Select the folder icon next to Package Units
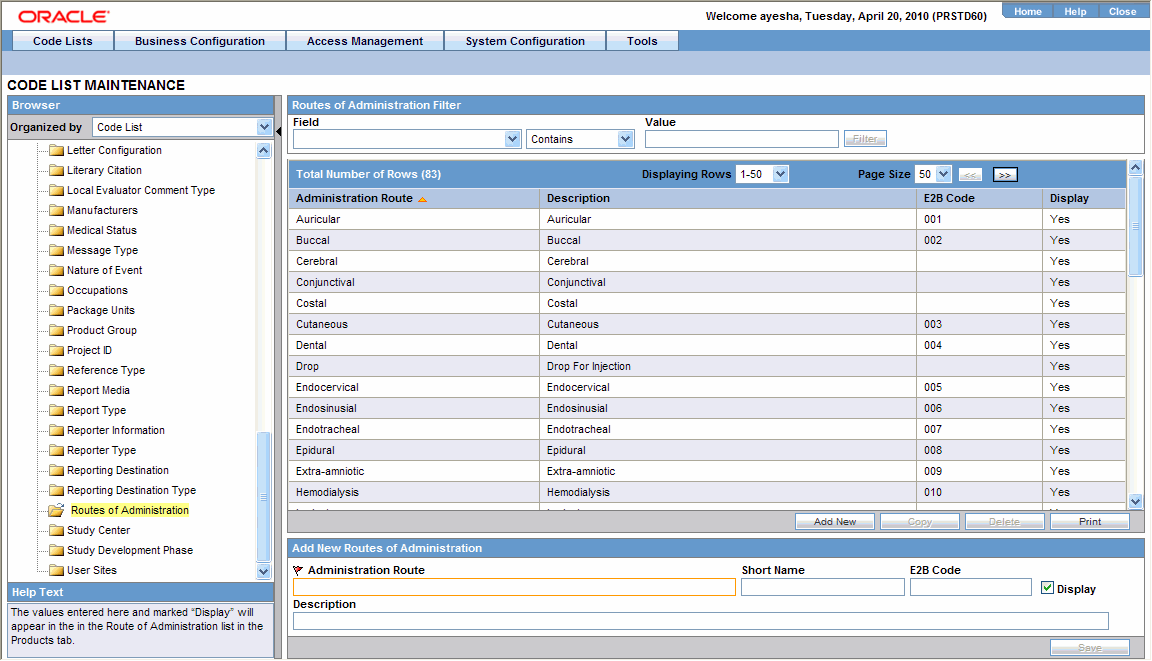This screenshot has width=1152, height=661. tap(57, 310)
